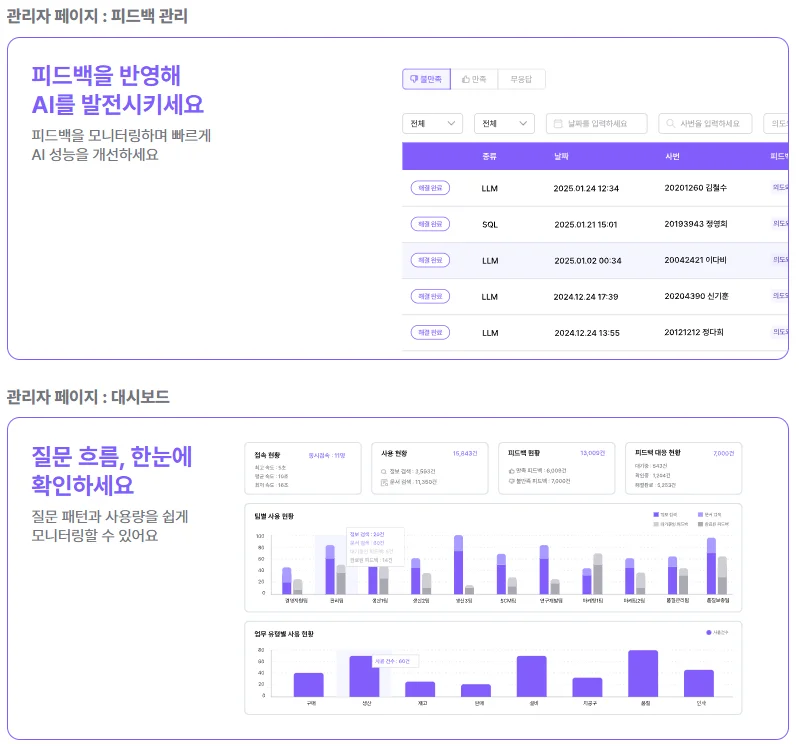This screenshot has height=746, width=799.
Task: Focus the 날짜를 입력하세요 date field
Action: click(597, 123)
